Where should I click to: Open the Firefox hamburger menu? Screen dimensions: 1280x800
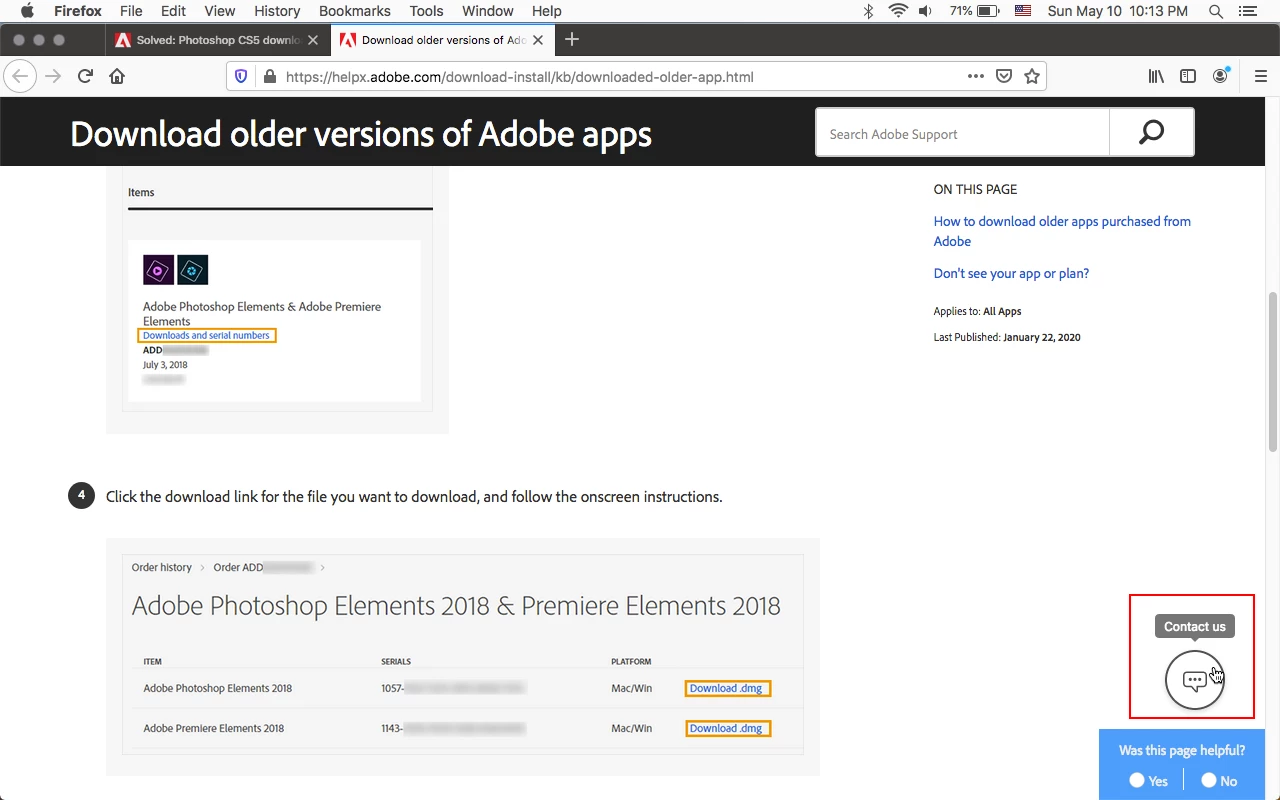tap(1260, 76)
